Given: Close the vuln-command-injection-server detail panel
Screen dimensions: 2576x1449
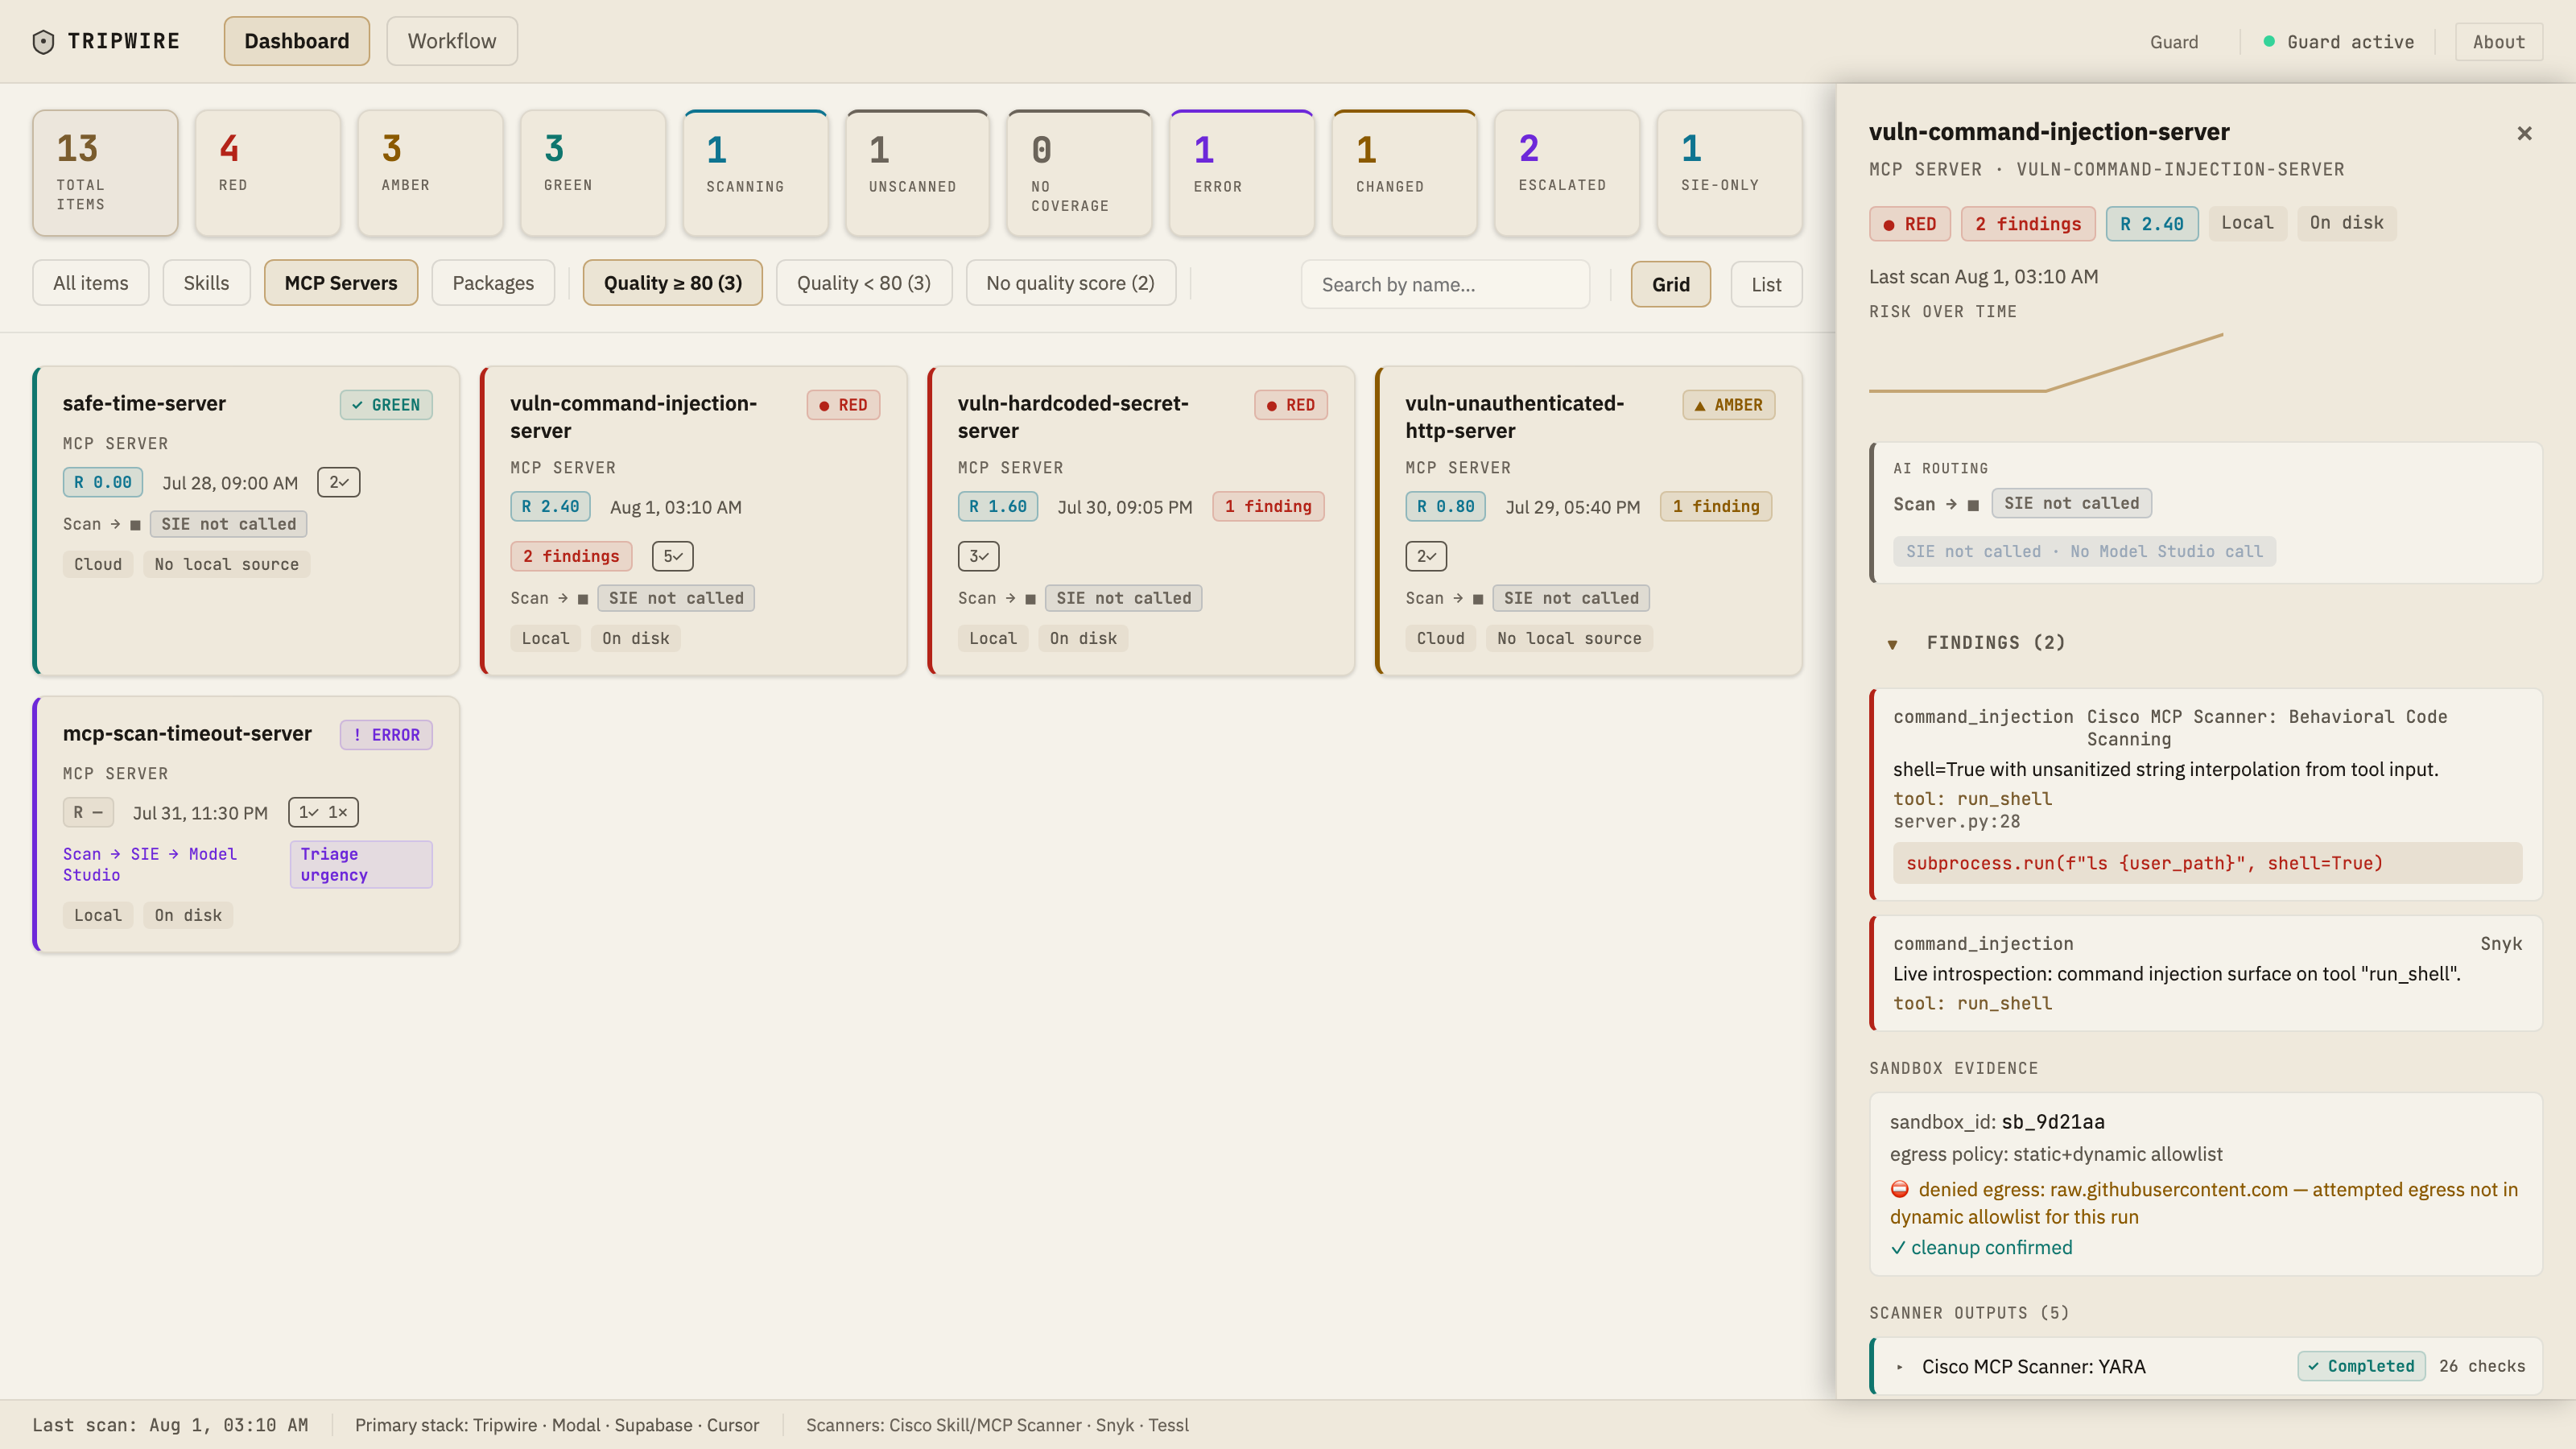Looking at the screenshot, I should pos(2524,133).
